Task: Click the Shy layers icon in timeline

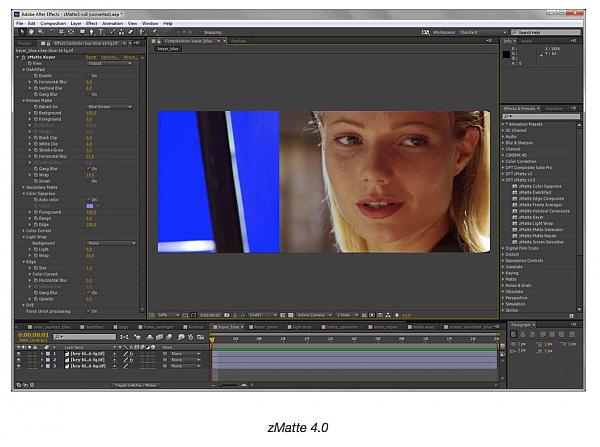Action: tap(149, 337)
